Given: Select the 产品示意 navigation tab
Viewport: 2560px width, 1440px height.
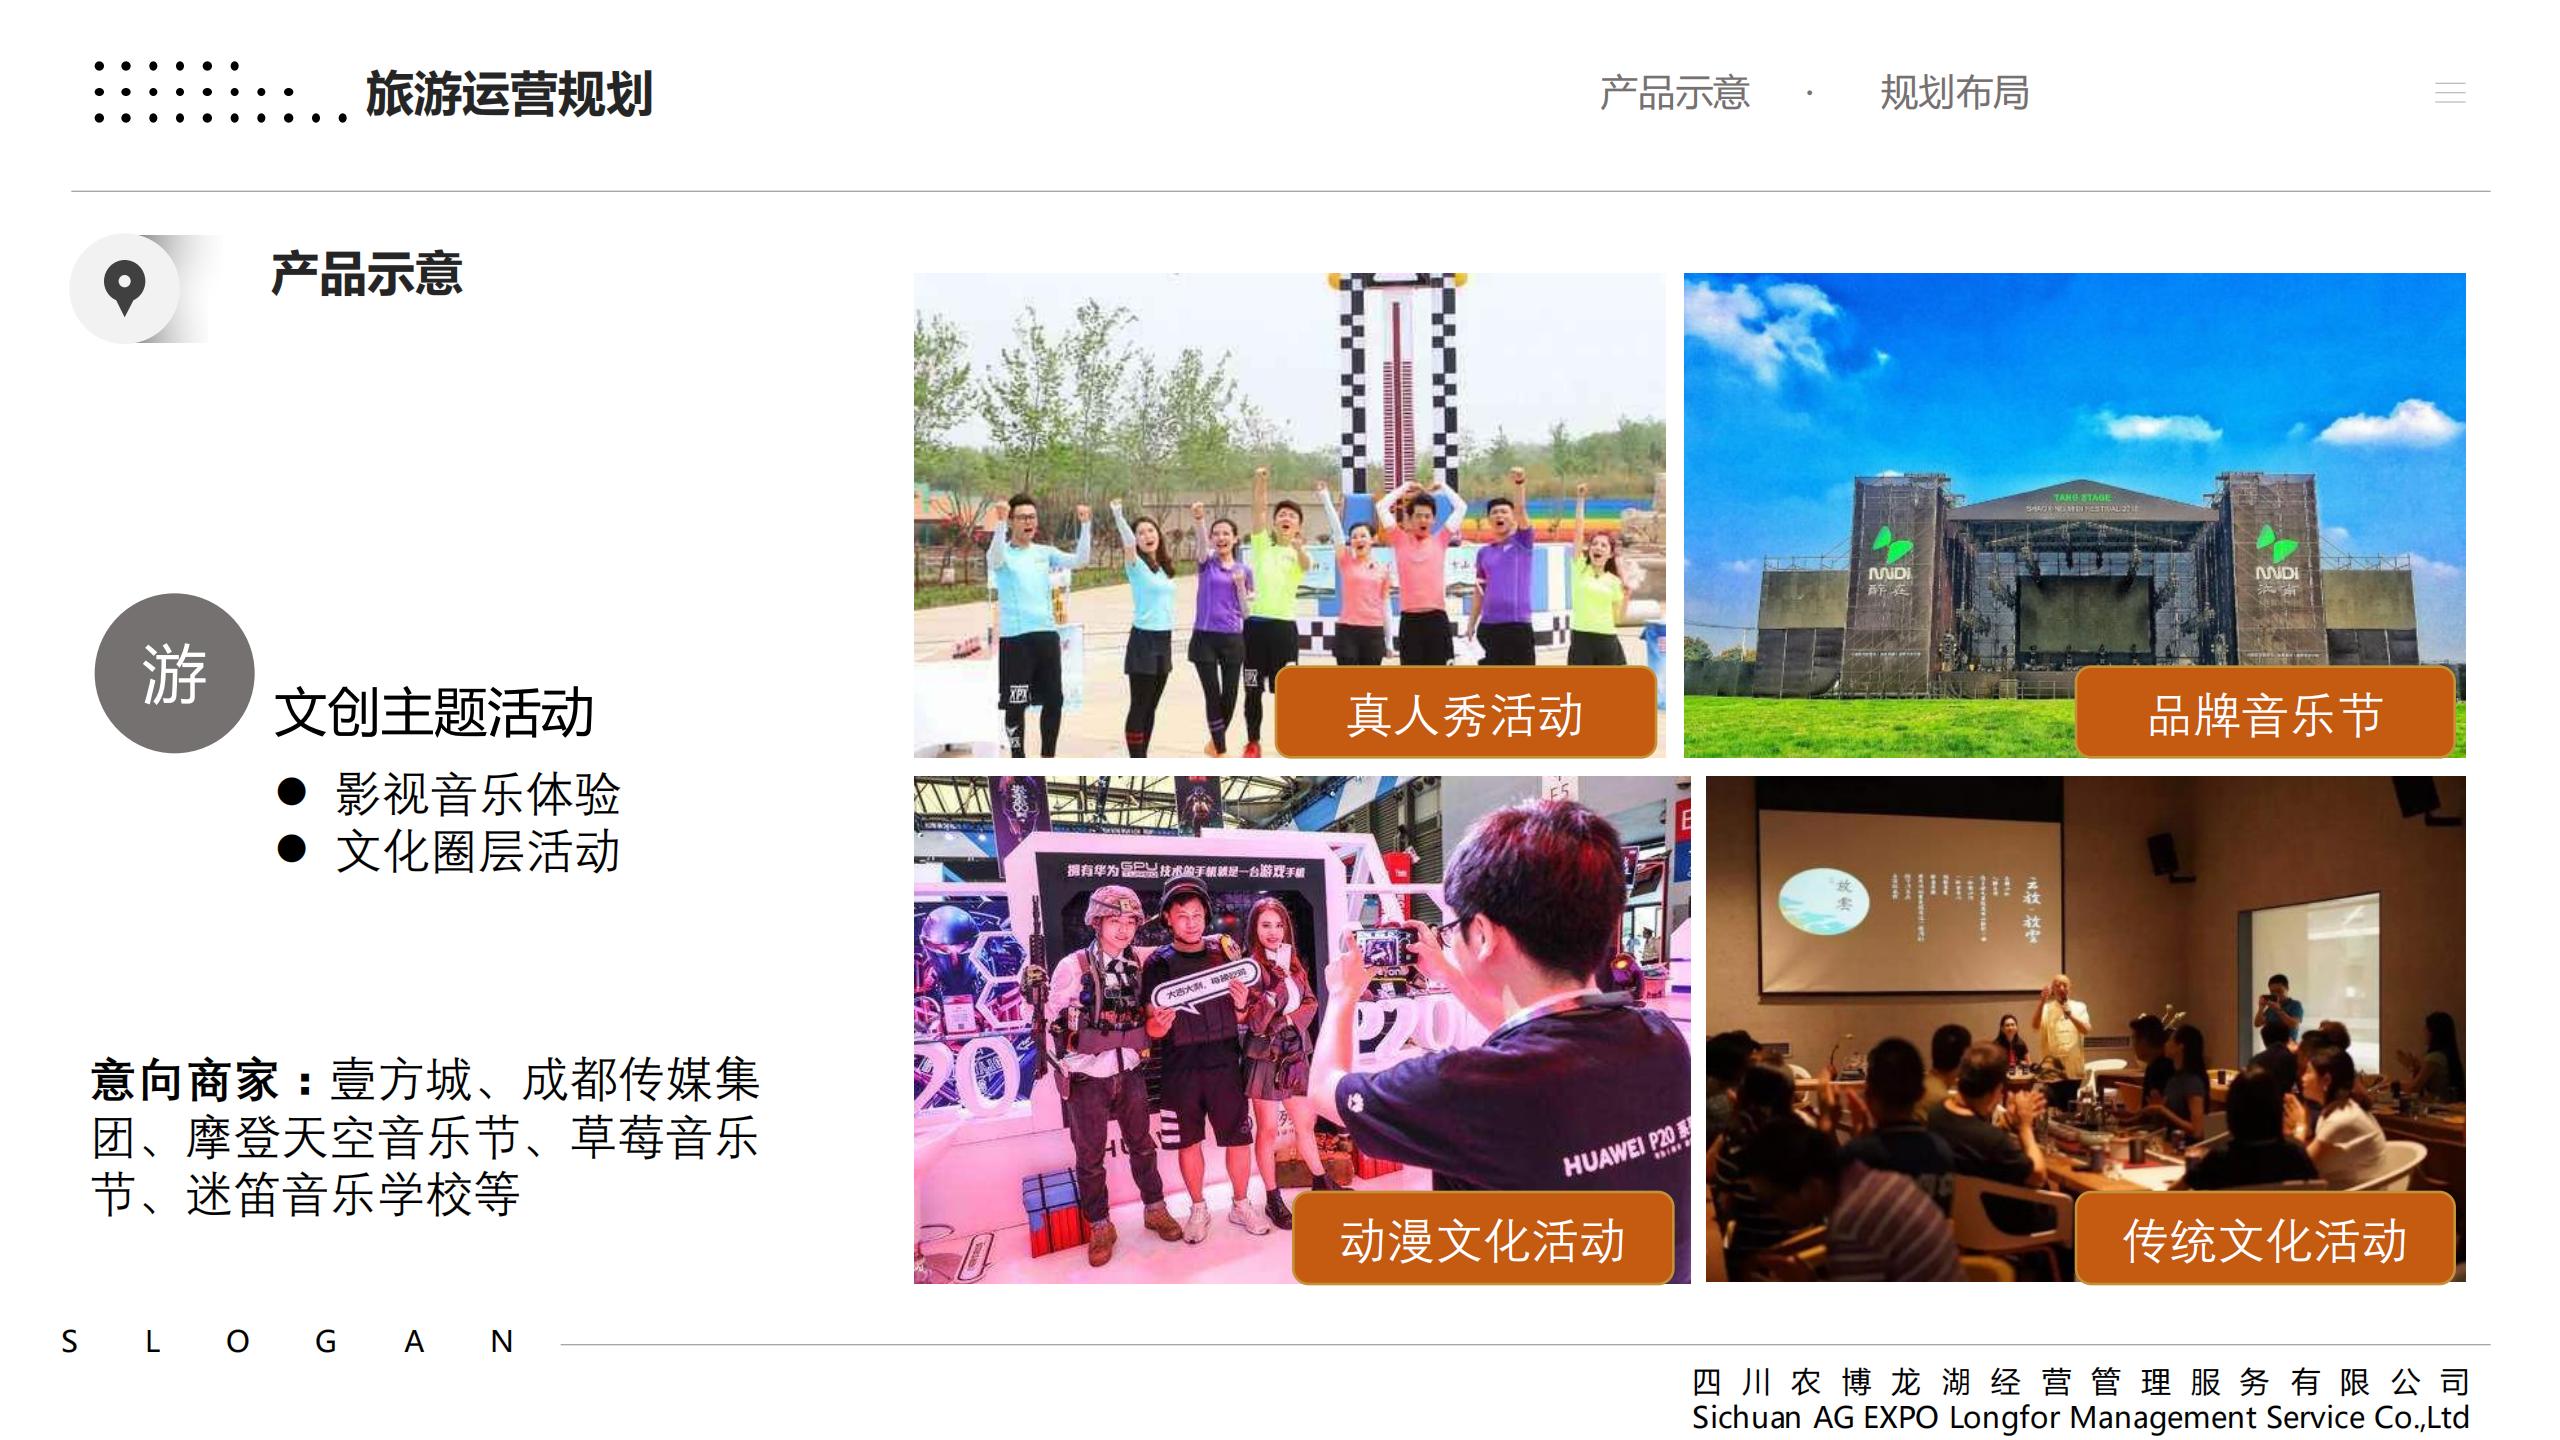Looking at the screenshot, I should tap(1674, 93).
